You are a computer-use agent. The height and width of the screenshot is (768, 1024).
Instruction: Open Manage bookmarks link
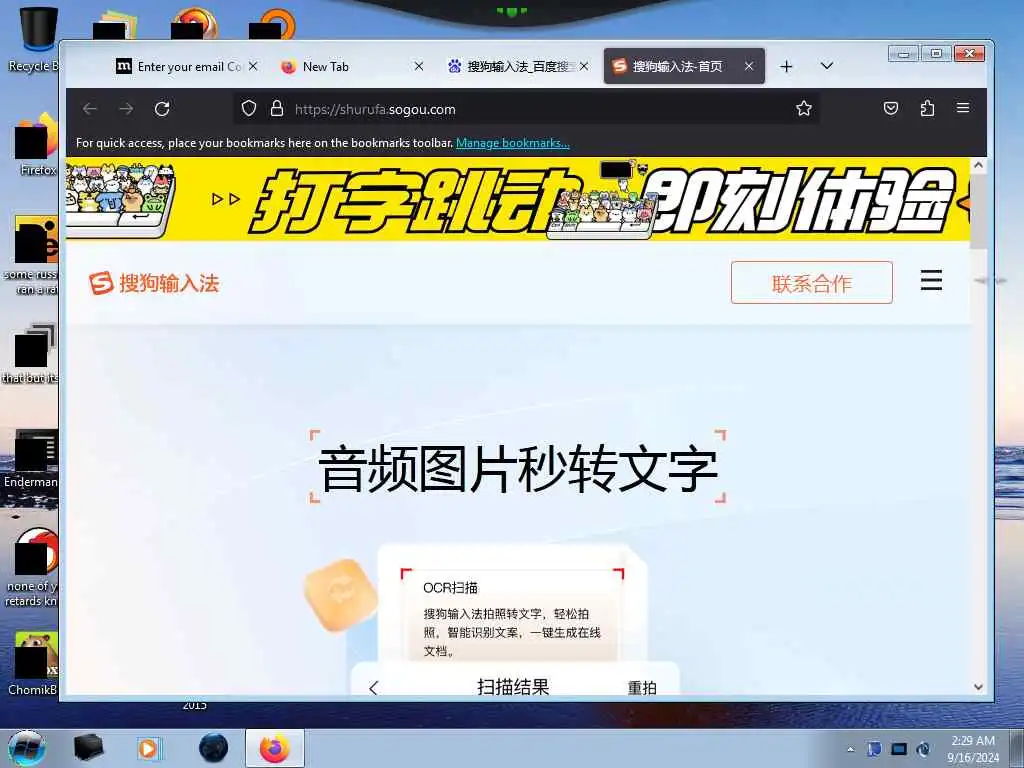(513, 143)
